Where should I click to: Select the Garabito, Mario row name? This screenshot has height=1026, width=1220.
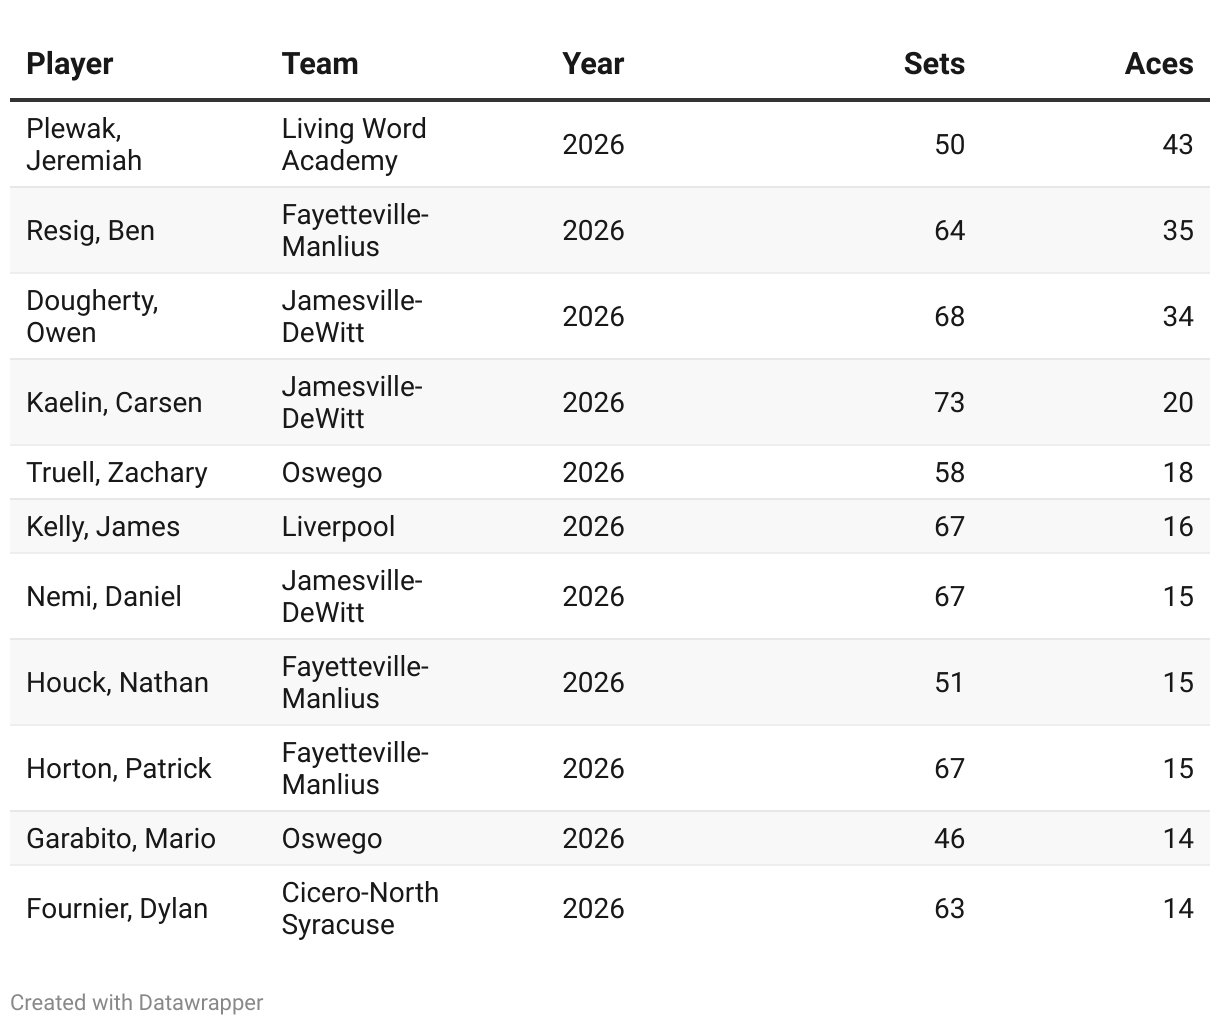click(121, 838)
